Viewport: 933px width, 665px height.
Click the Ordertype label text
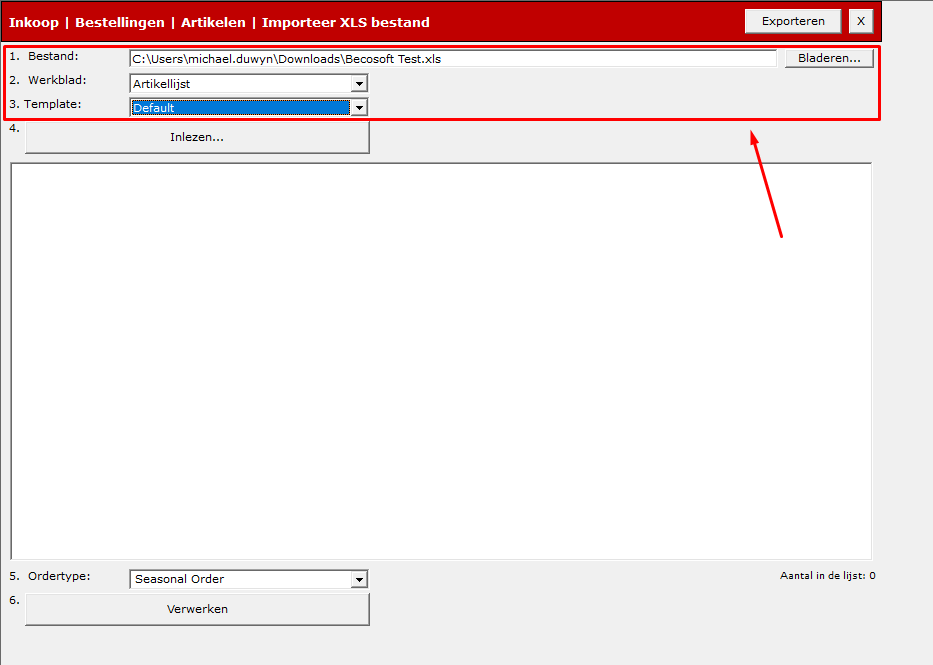tap(59, 576)
